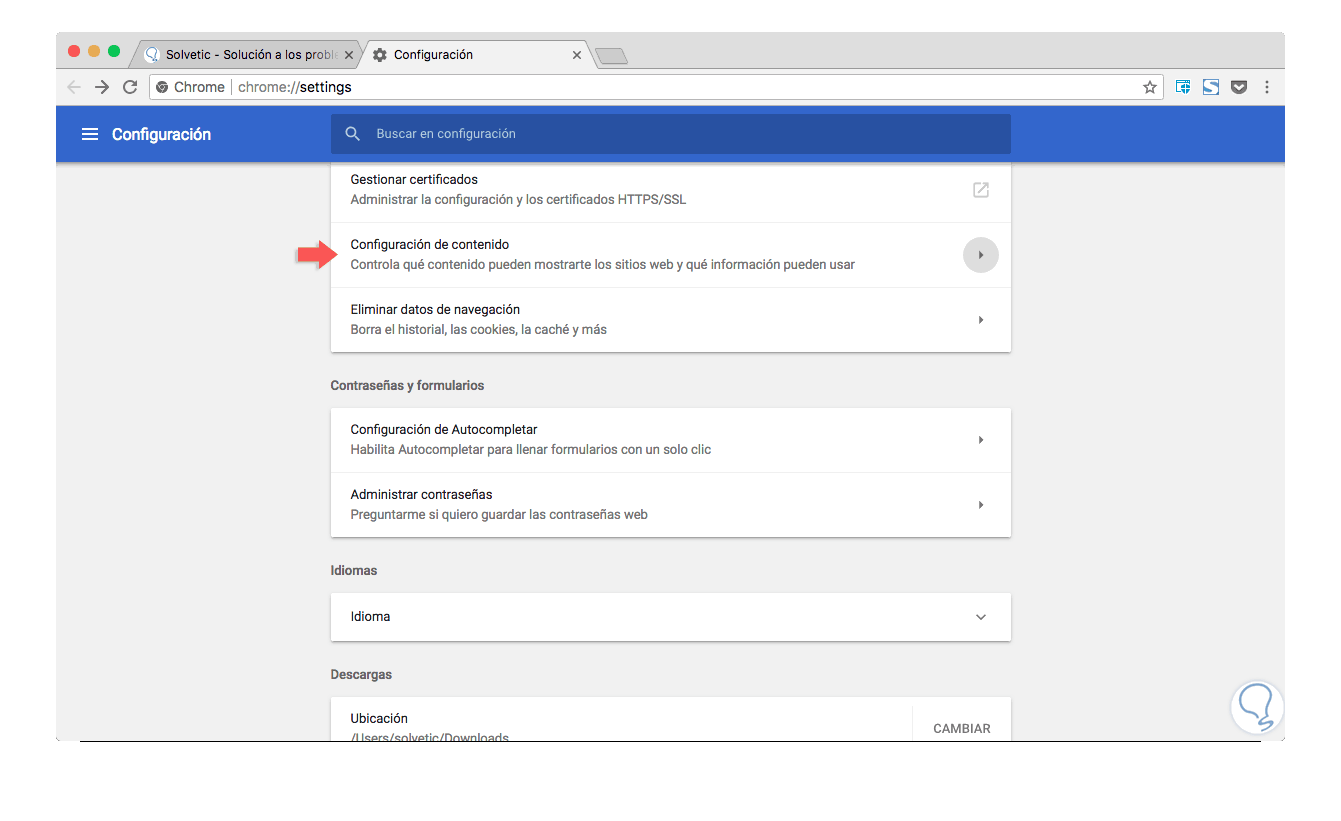
Task: Switch to the Solvetic tab
Action: tap(245, 55)
